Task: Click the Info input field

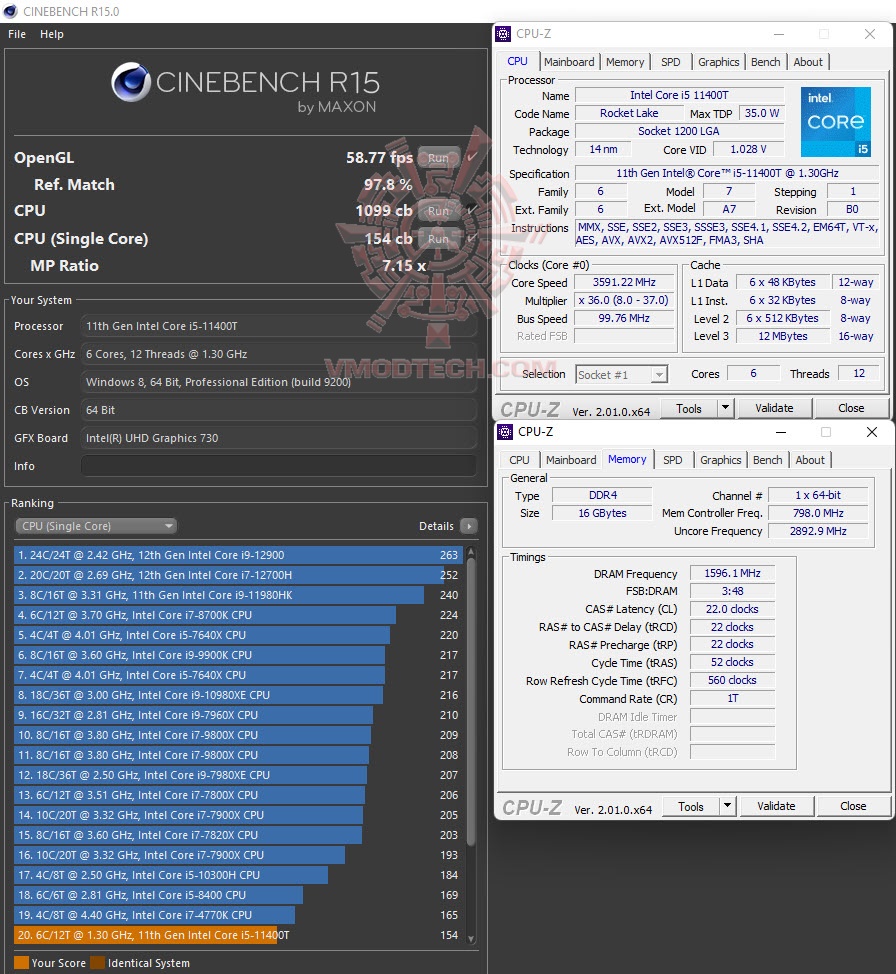Action: tap(278, 466)
